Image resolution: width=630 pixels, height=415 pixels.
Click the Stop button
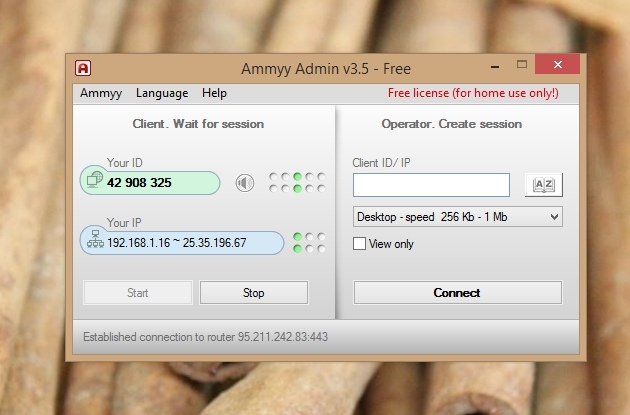point(254,292)
